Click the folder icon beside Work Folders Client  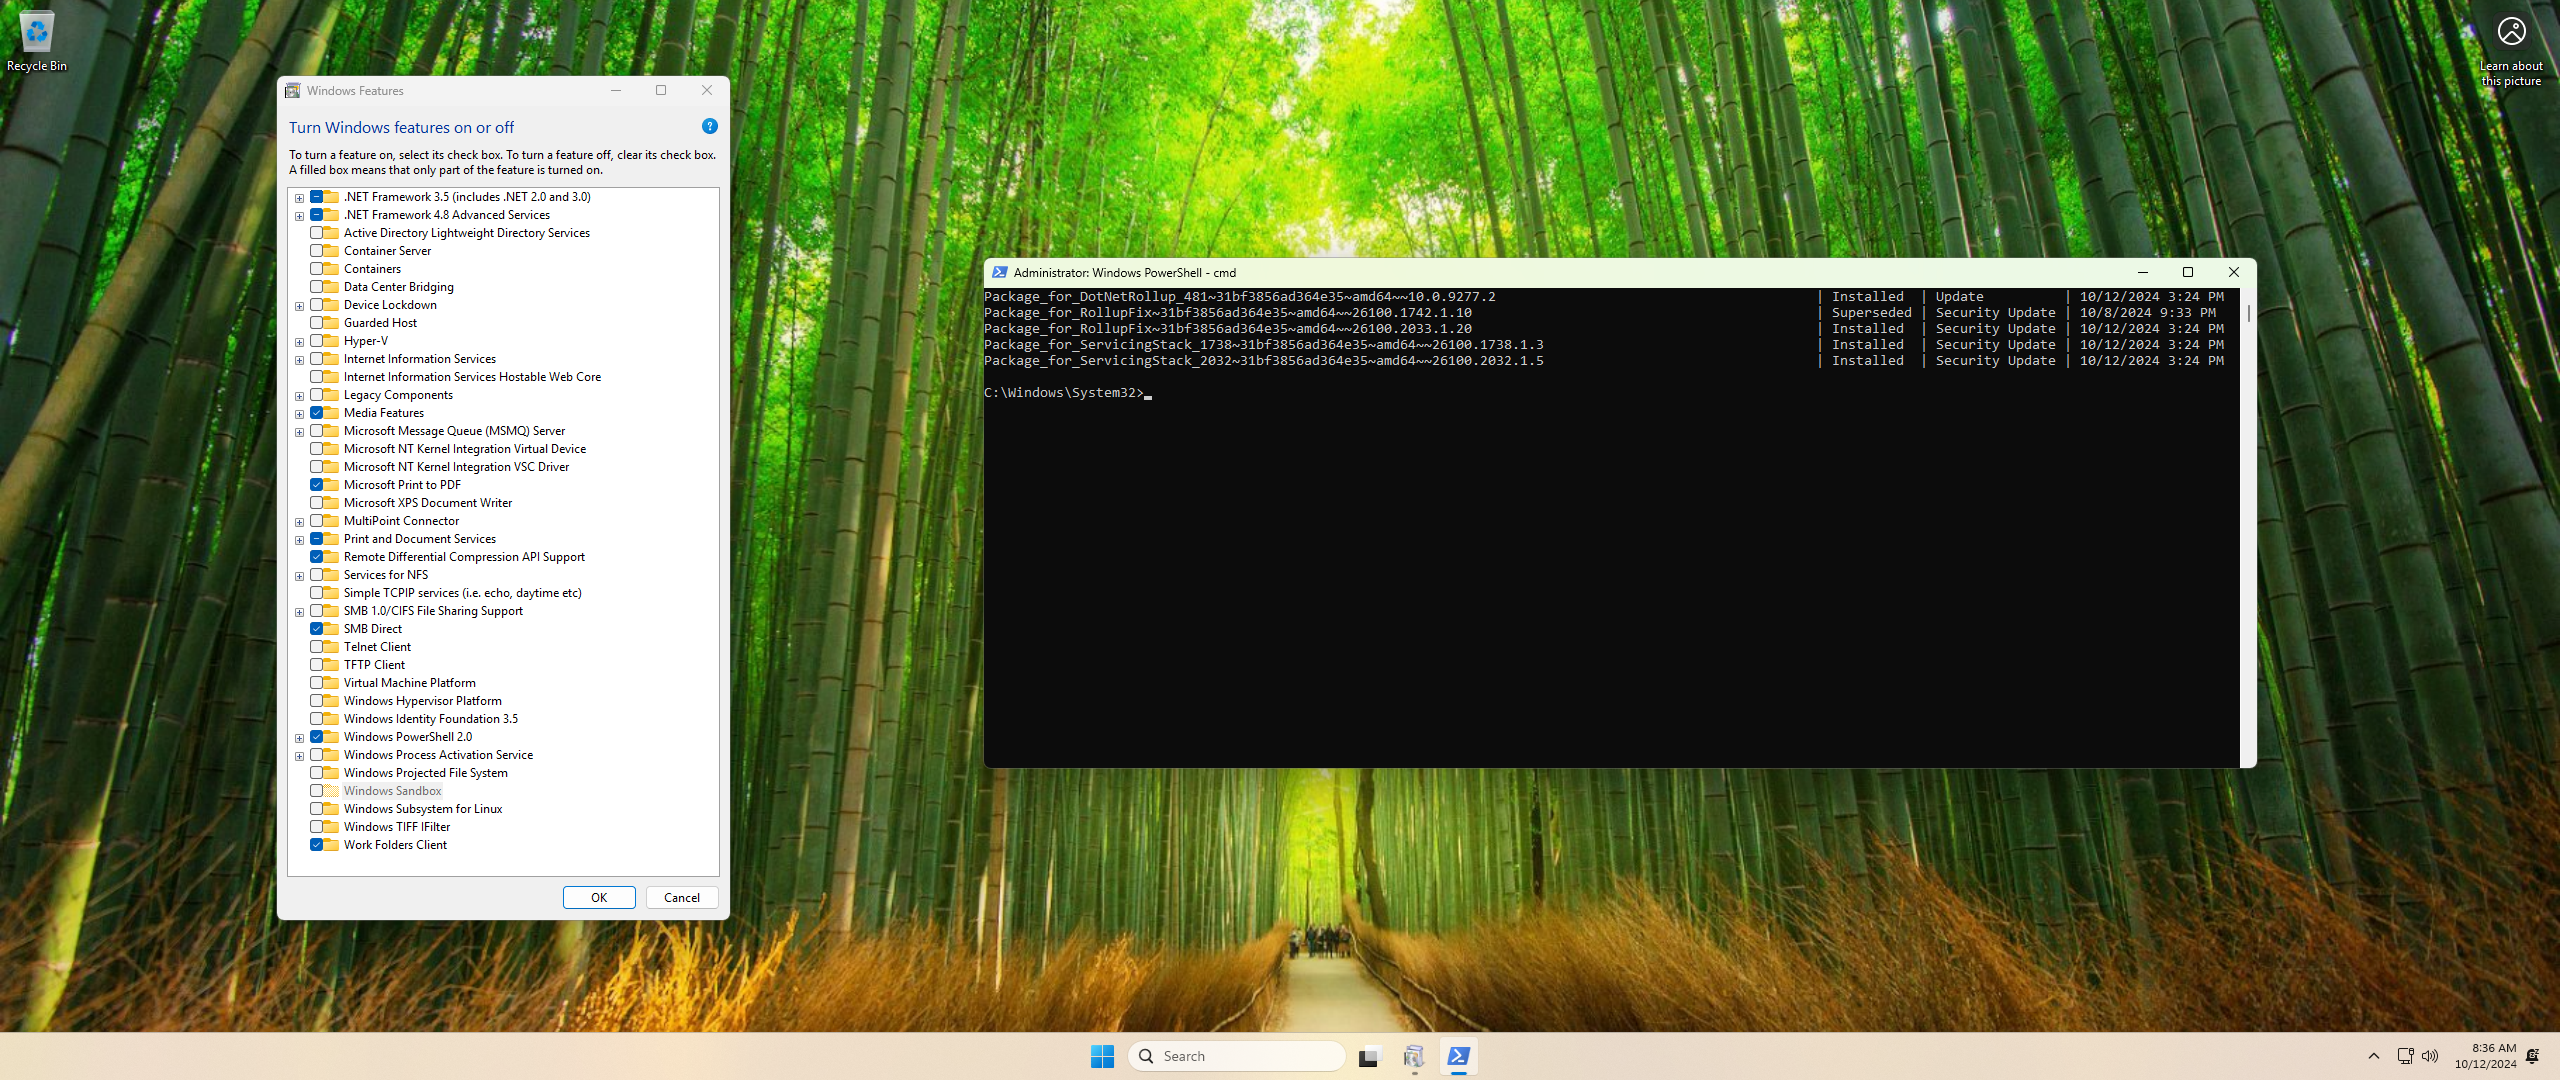pos(332,845)
